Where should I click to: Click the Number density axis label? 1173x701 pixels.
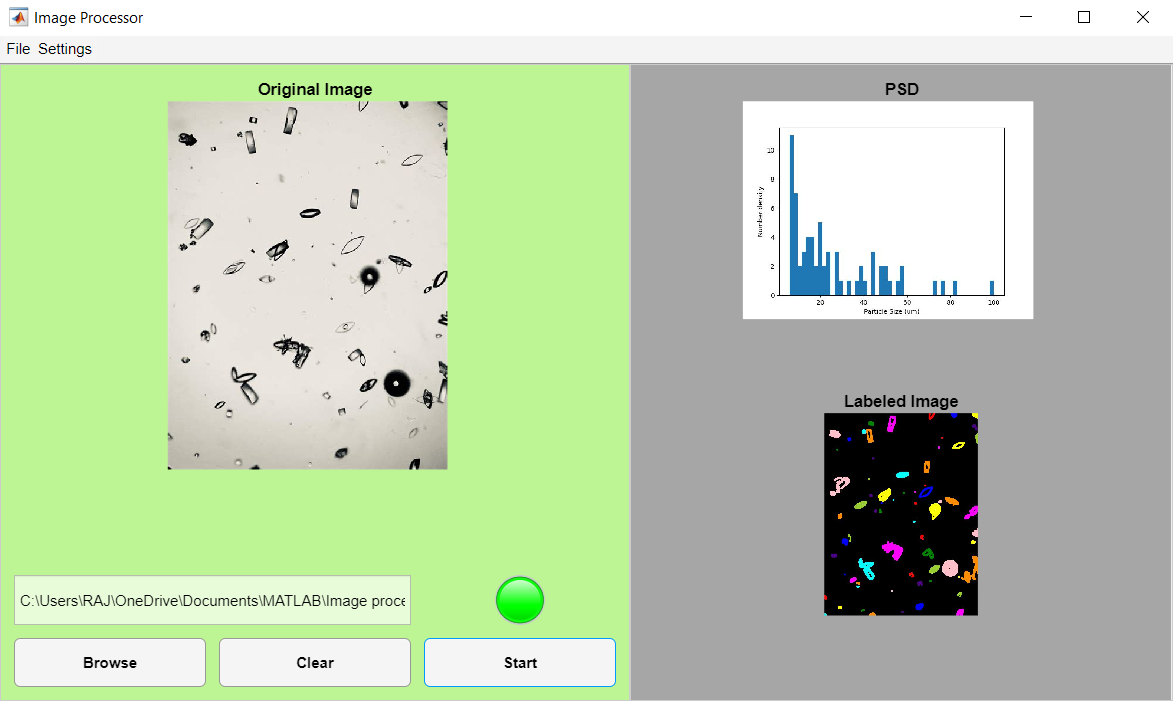[762, 210]
